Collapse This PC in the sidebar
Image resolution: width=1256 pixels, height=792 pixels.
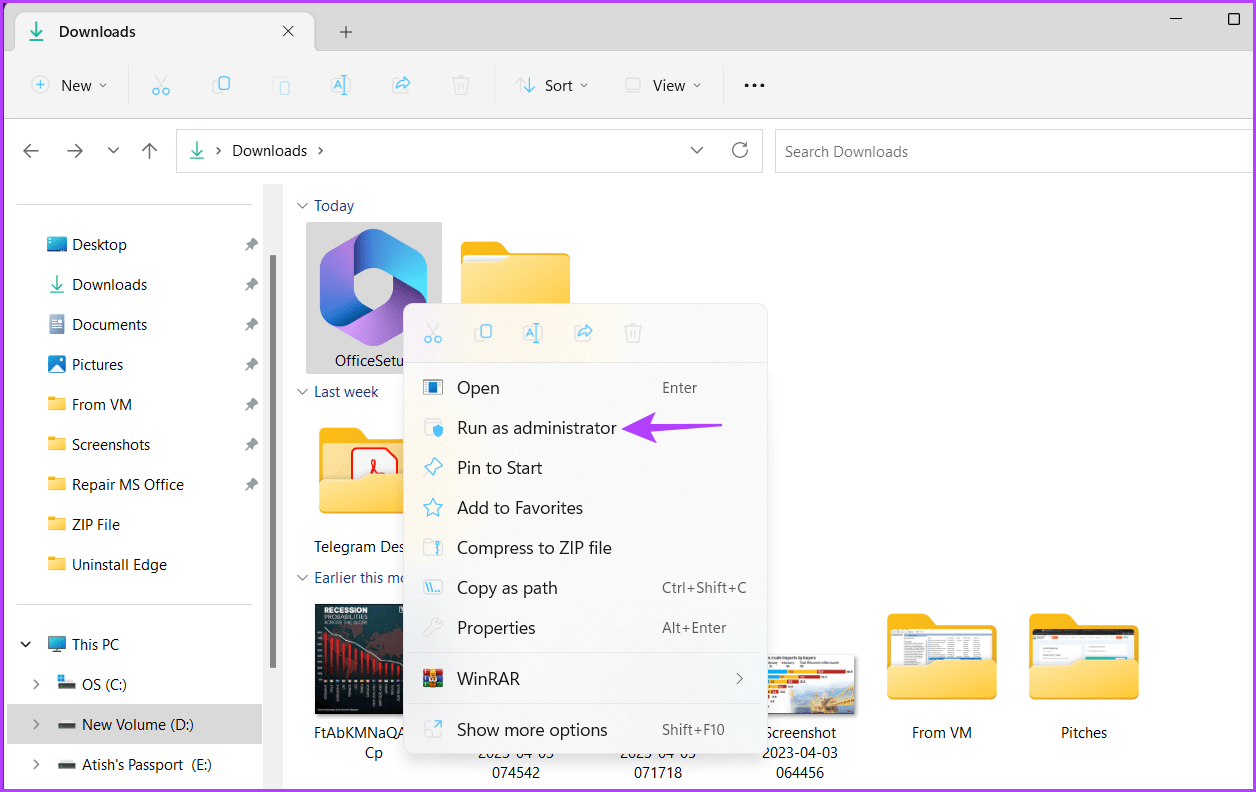[25, 644]
